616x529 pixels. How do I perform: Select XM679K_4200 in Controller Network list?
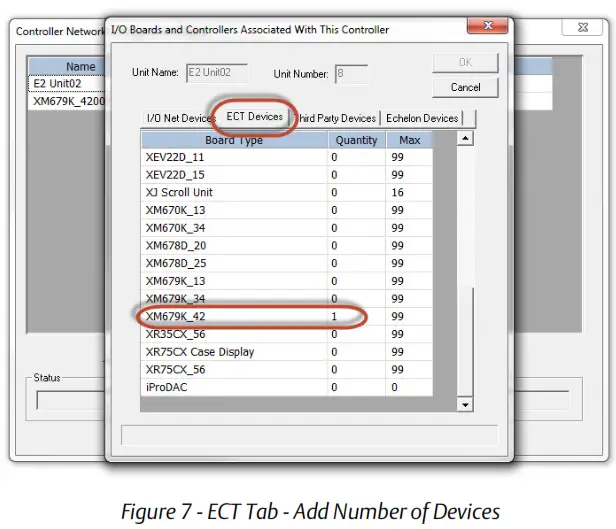point(67,101)
